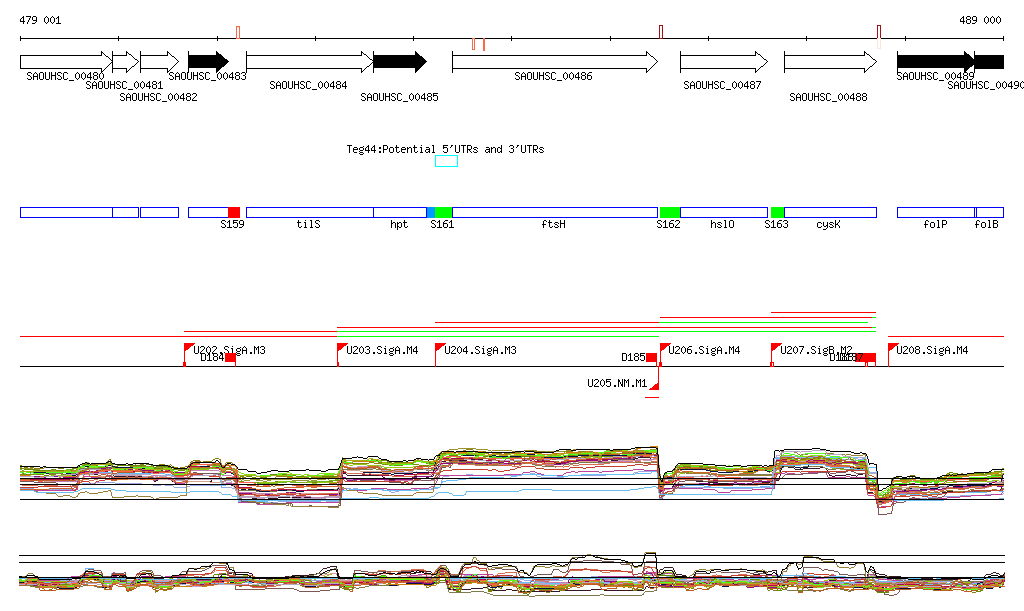Viewport: 1024px width, 611px height.
Task: Click the U204.SigA.M3 promoter flag
Action: pyautogui.click(x=440, y=349)
